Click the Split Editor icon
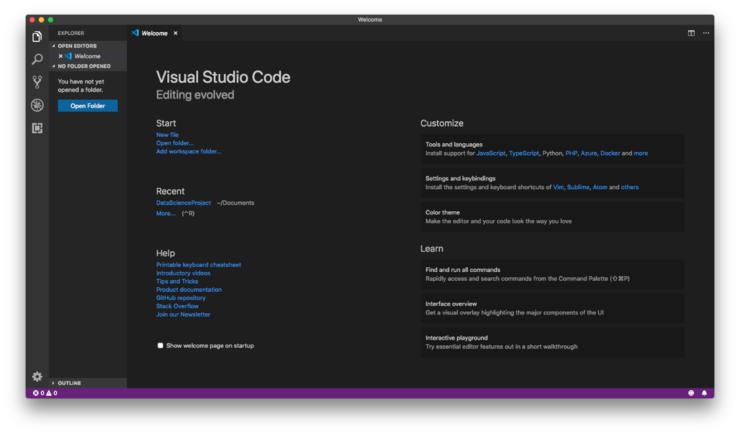The height and width of the screenshot is (435, 740). (x=691, y=33)
